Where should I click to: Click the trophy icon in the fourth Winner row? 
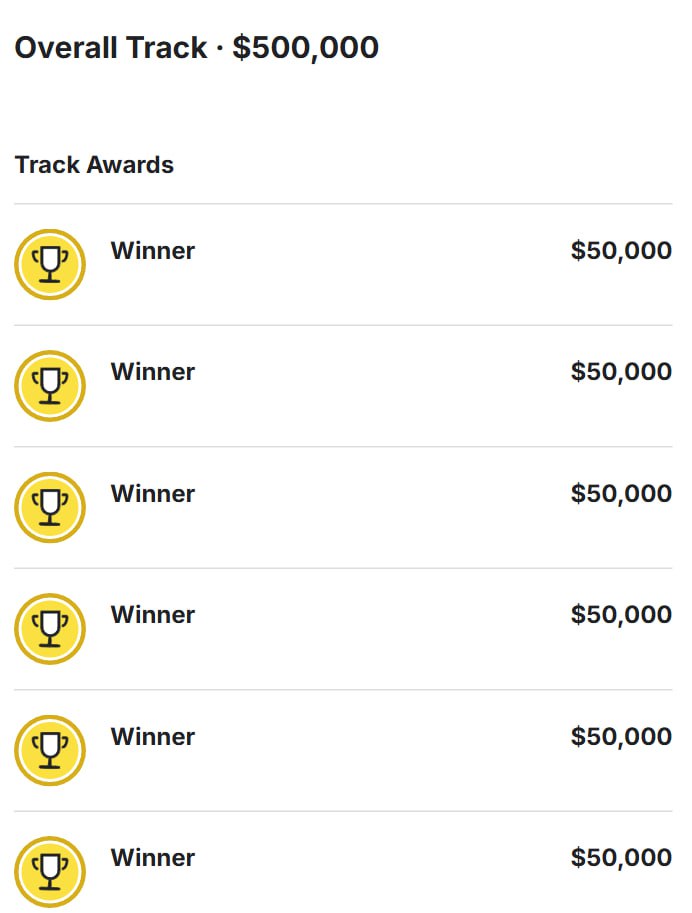50,629
